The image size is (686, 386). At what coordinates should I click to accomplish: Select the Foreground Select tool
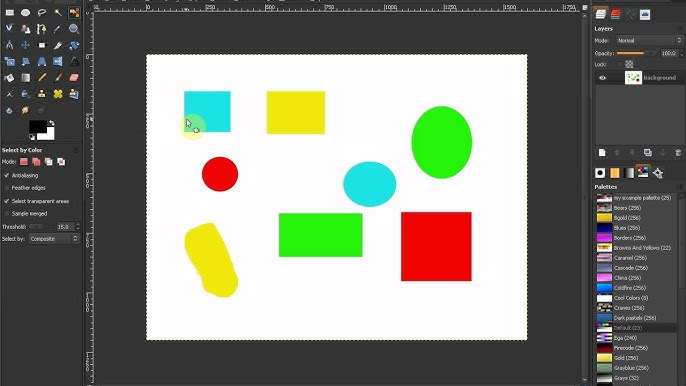point(26,29)
